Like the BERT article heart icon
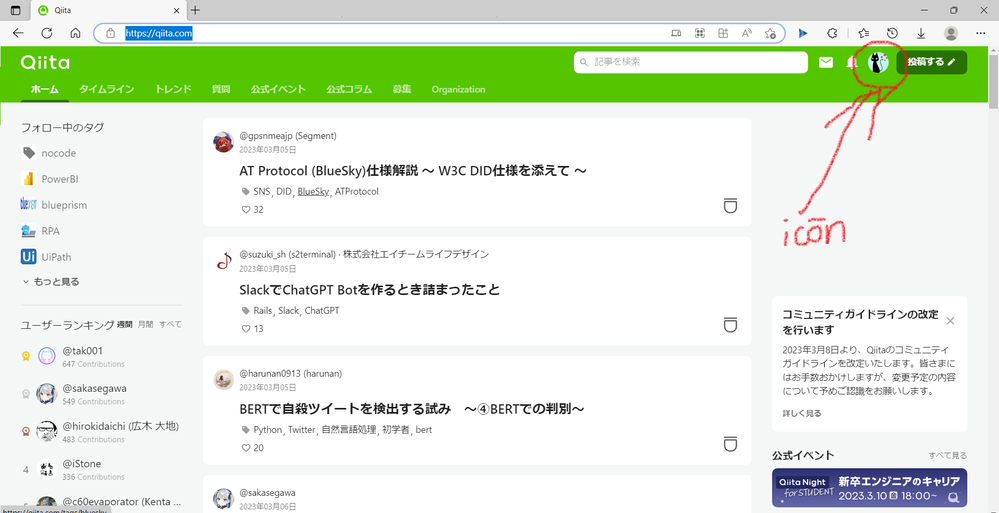 click(x=246, y=448)
